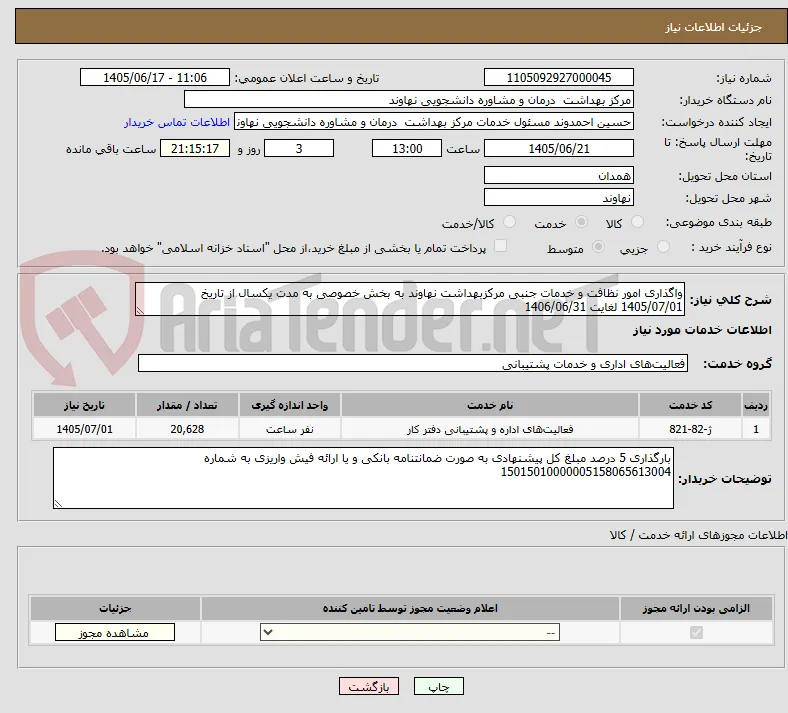Image resolution: width=788 pixels, height=713 pixels.
Task: Open اطلاعات تماس خریدار link
Action: tap(177, 122)
